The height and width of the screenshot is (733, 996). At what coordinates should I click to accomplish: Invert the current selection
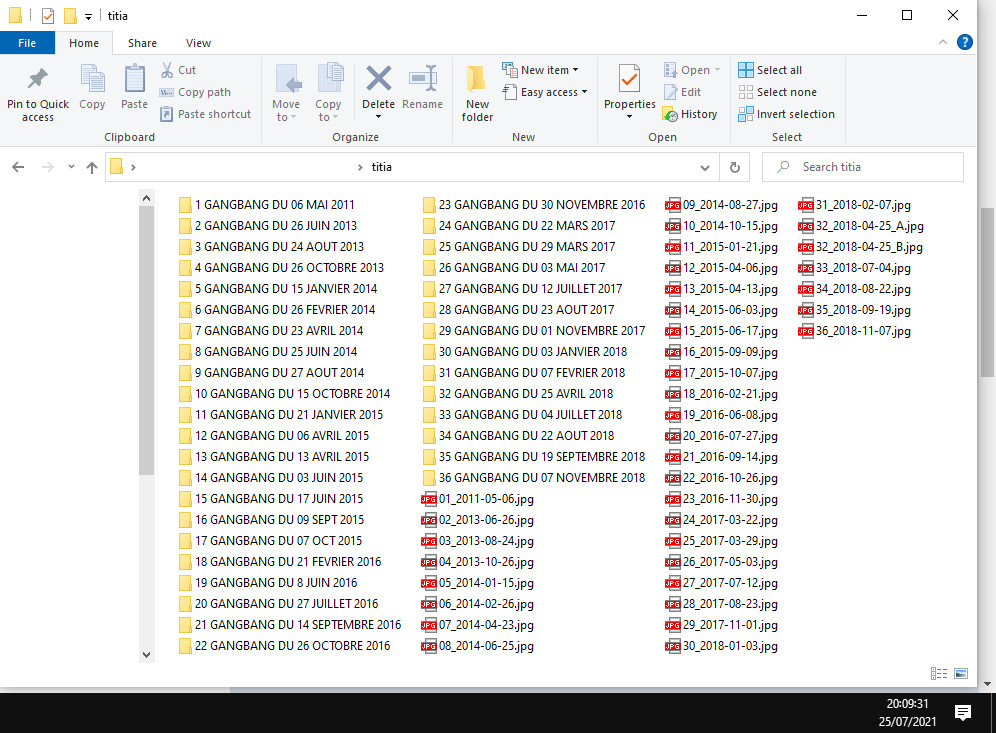(786, 114)
